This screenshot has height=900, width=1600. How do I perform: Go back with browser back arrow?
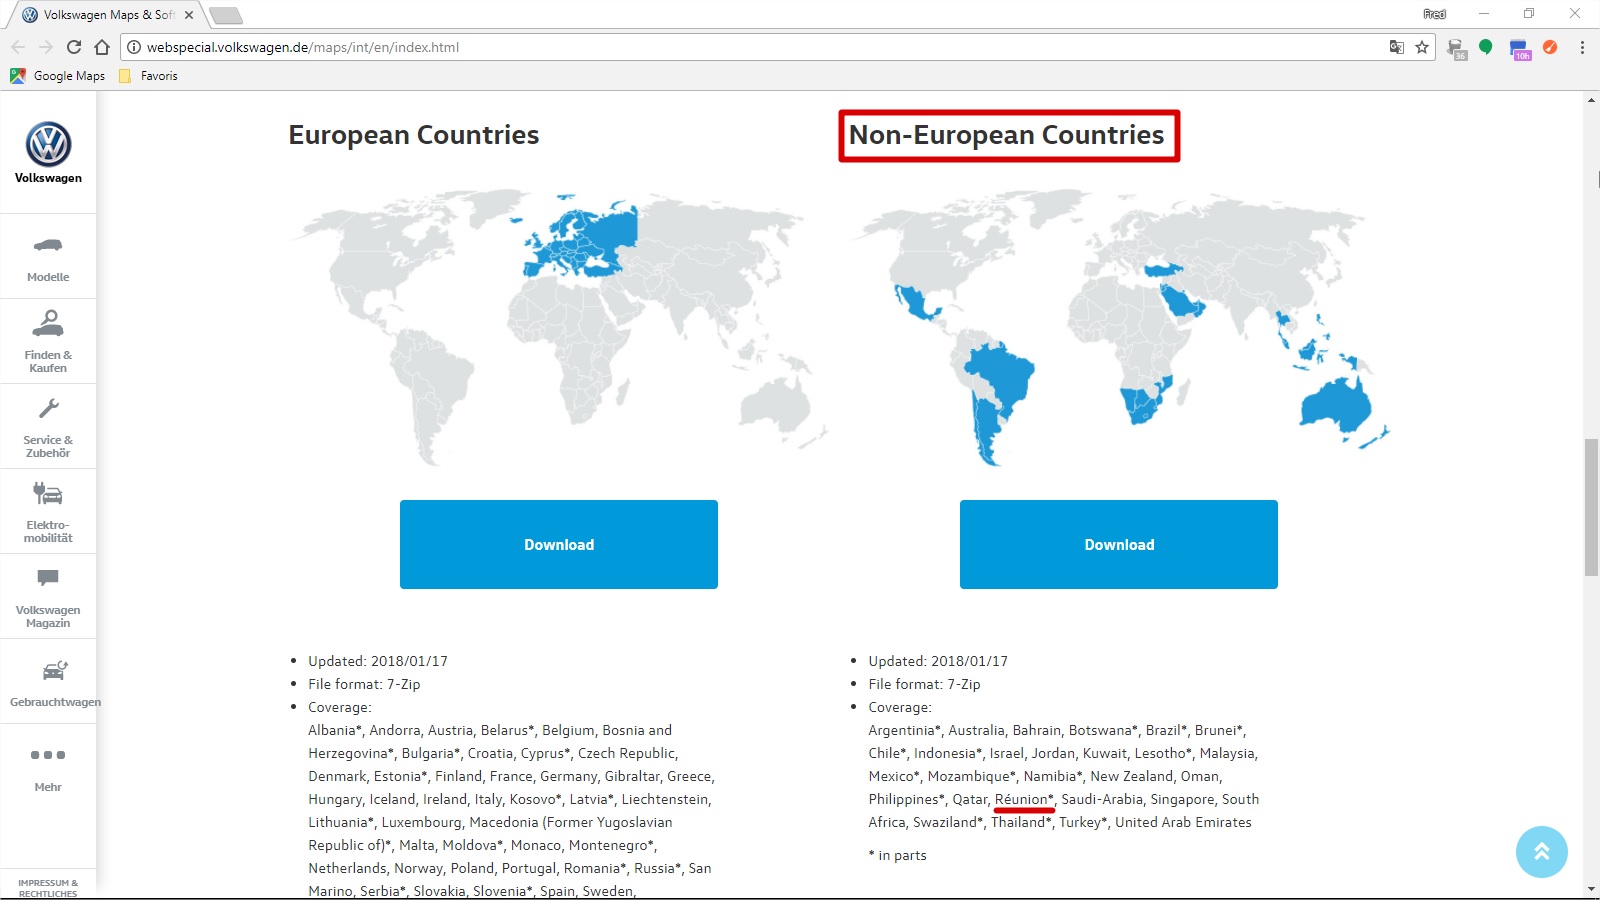click(18, 47)
